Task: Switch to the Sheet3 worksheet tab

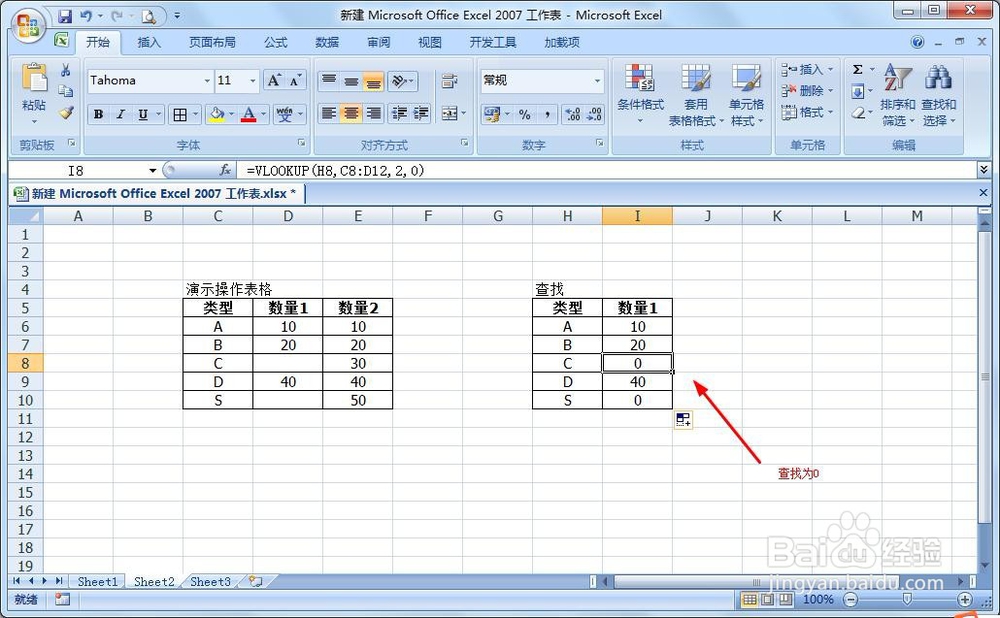Action: tap(209, 581)
